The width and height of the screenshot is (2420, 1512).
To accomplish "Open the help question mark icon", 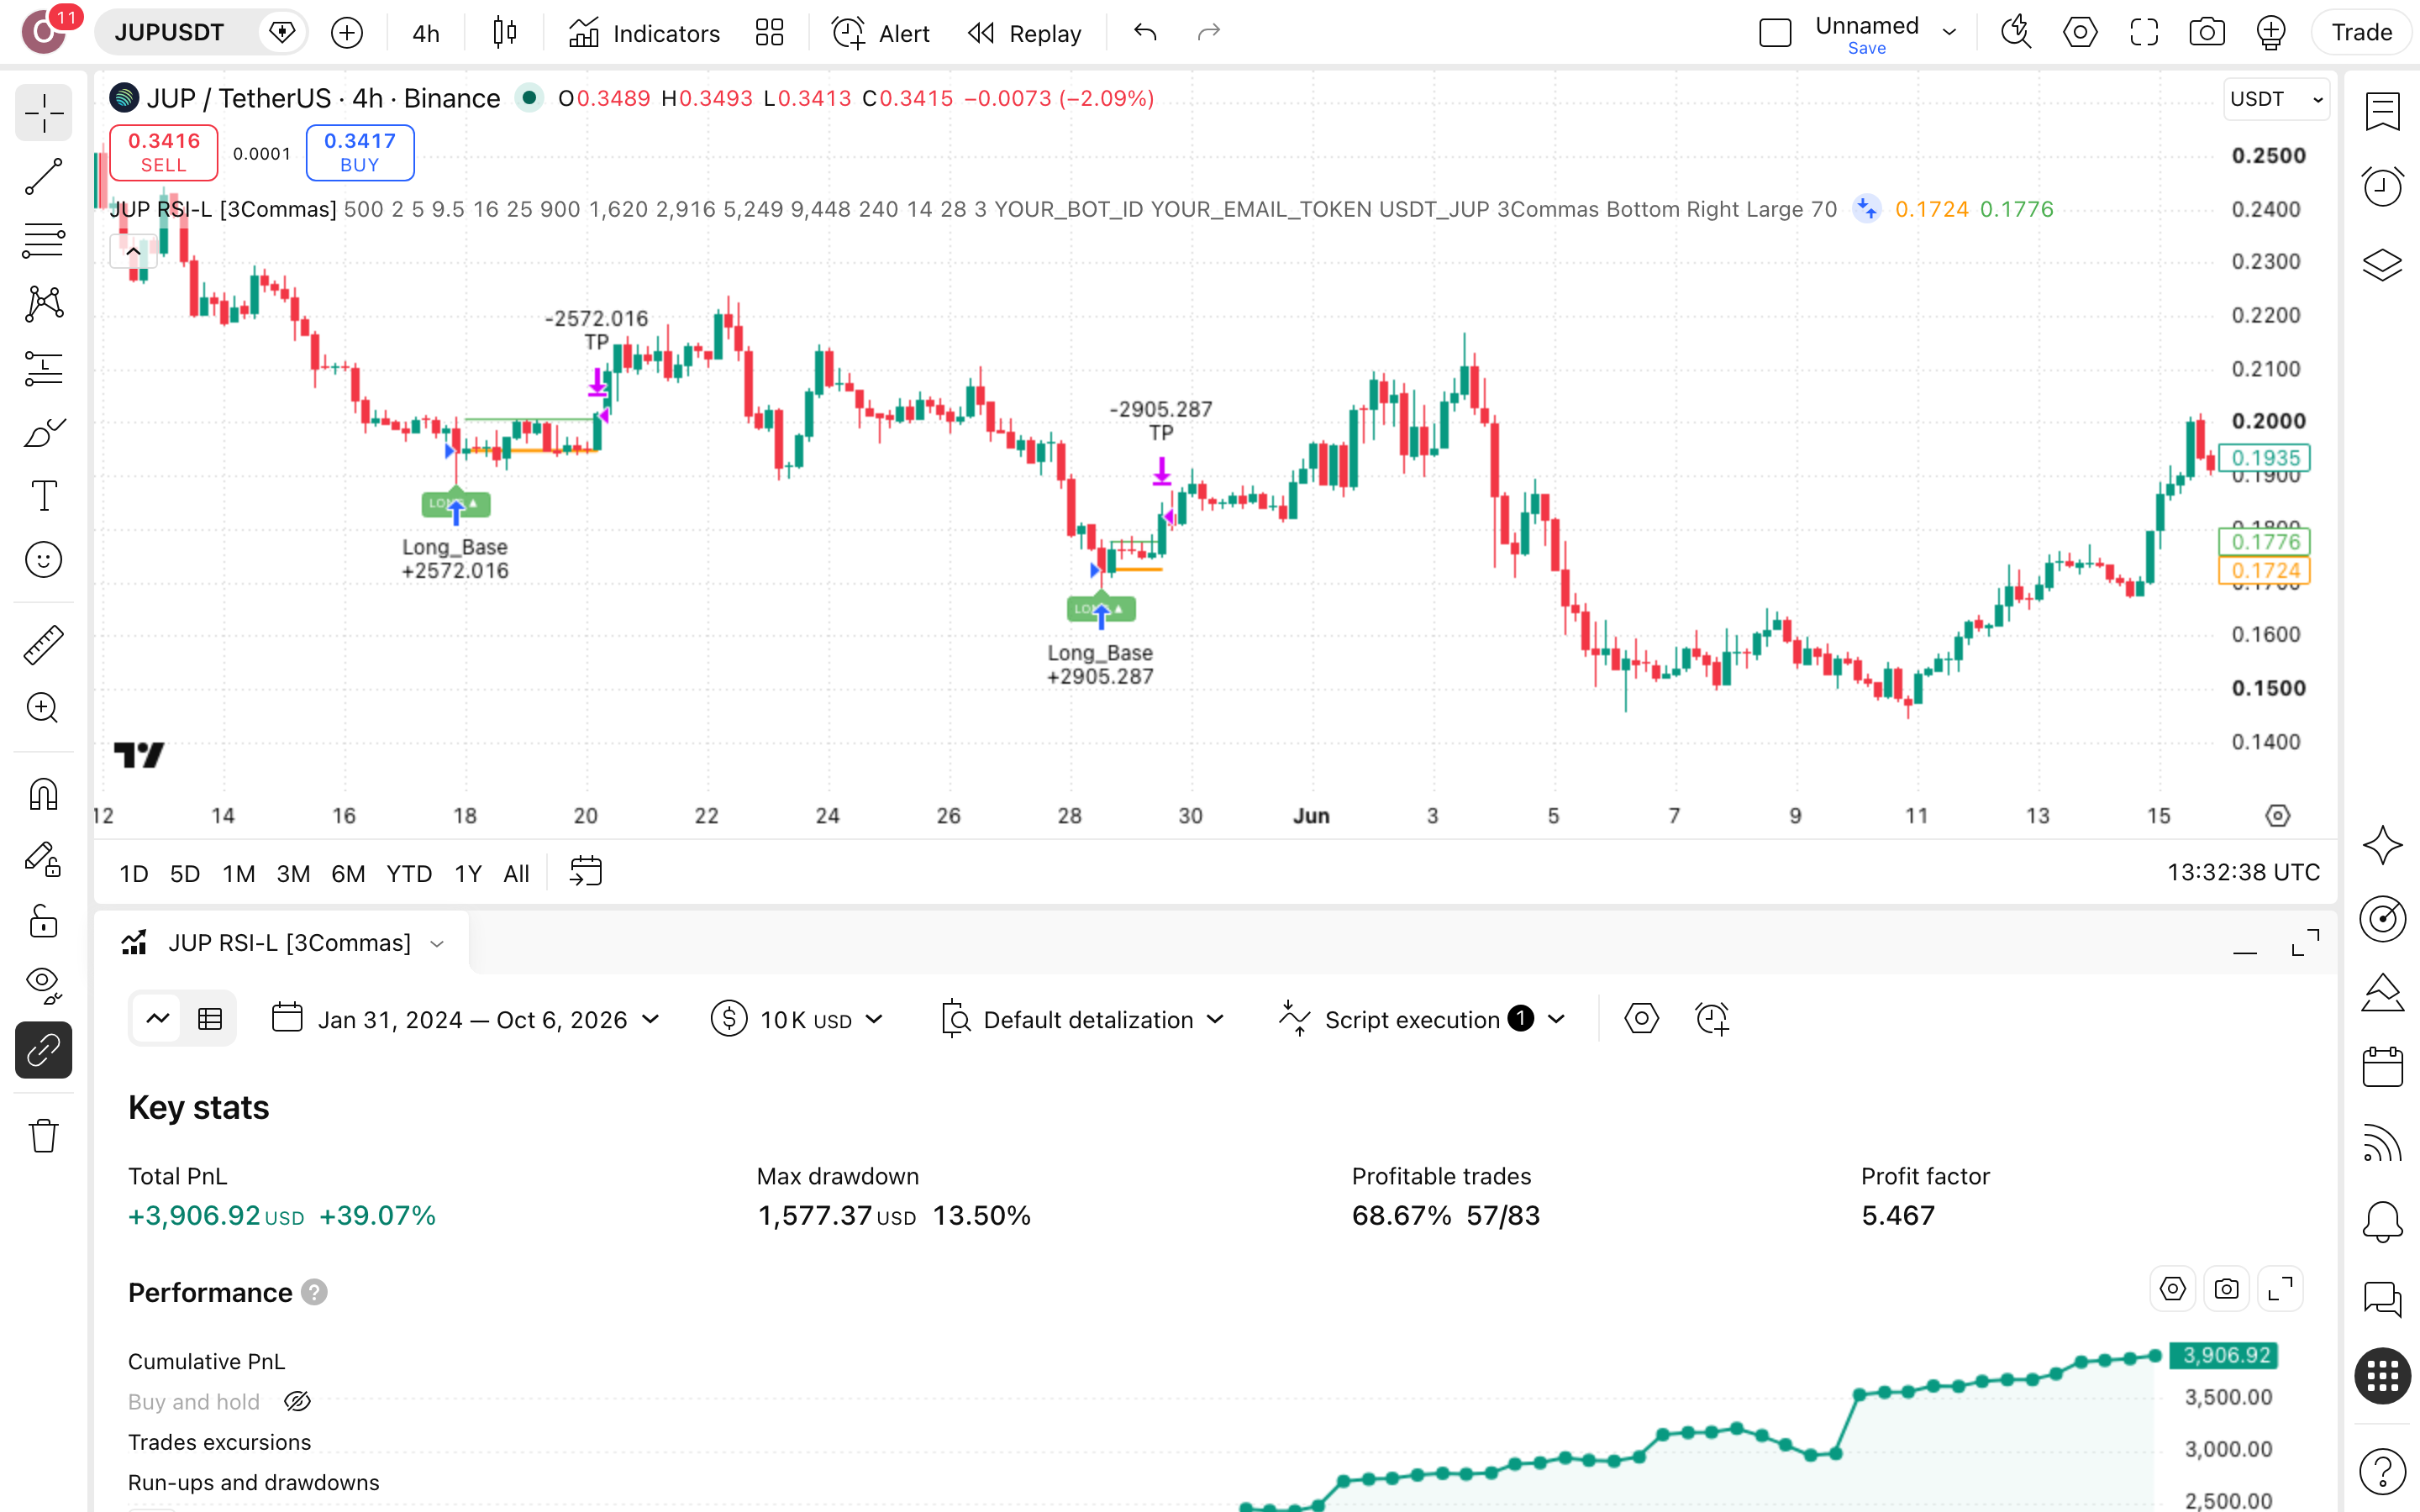I will (x=2382, y=1471).
